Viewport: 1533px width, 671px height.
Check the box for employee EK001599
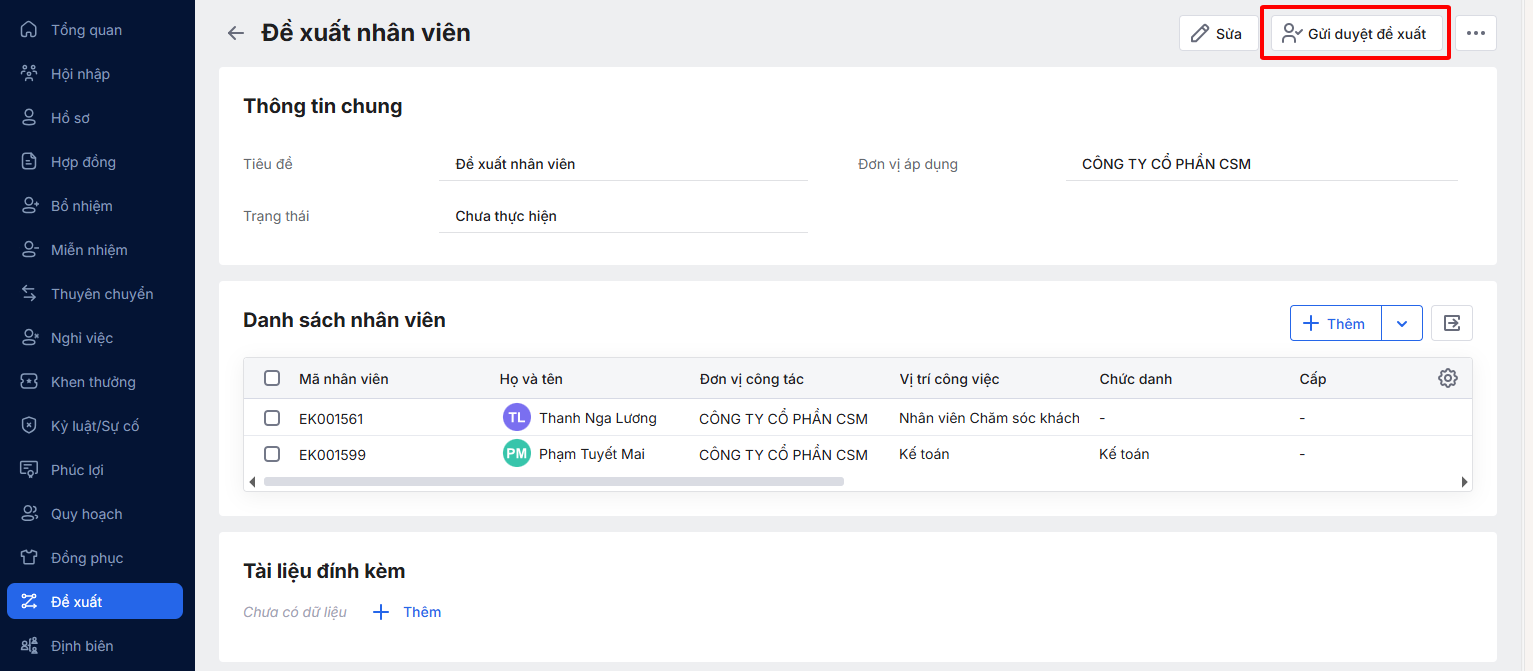point(272,454)
